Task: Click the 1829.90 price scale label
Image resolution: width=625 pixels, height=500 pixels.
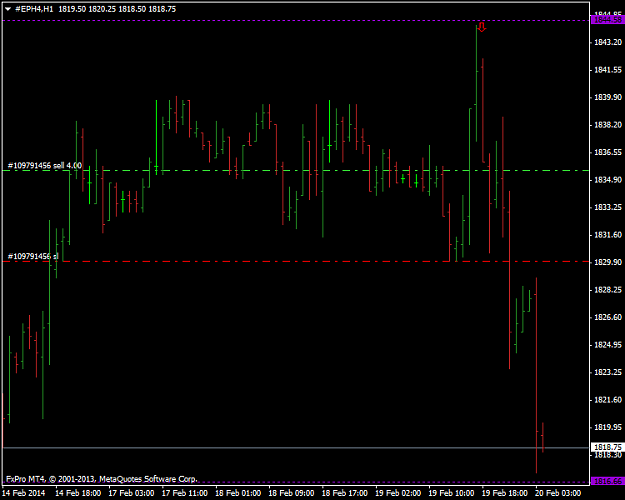Action: [608, 263]
